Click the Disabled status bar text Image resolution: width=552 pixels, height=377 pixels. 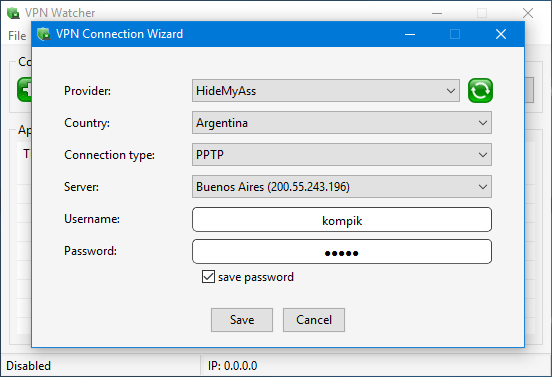(29, 366)
